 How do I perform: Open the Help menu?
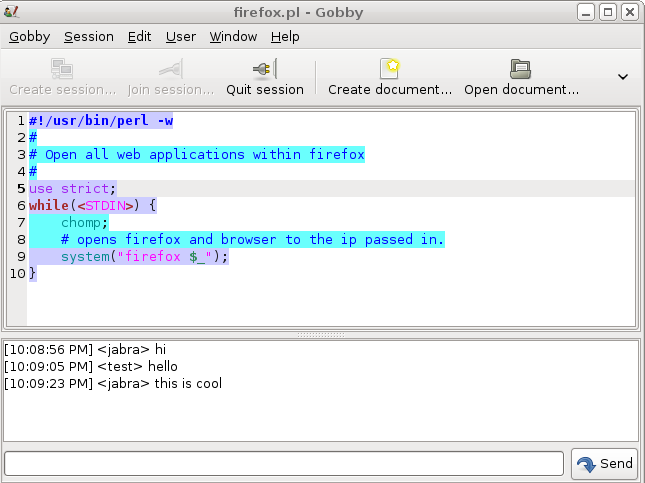tap(285, 37)
